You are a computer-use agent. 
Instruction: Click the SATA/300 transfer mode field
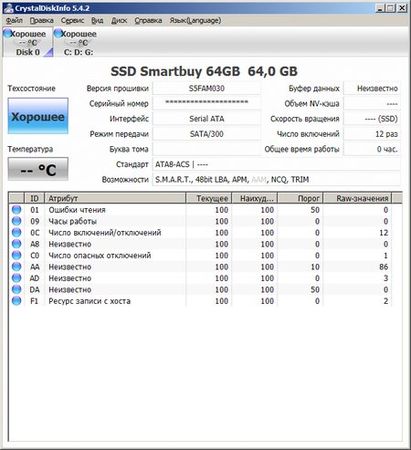point(206,134)
